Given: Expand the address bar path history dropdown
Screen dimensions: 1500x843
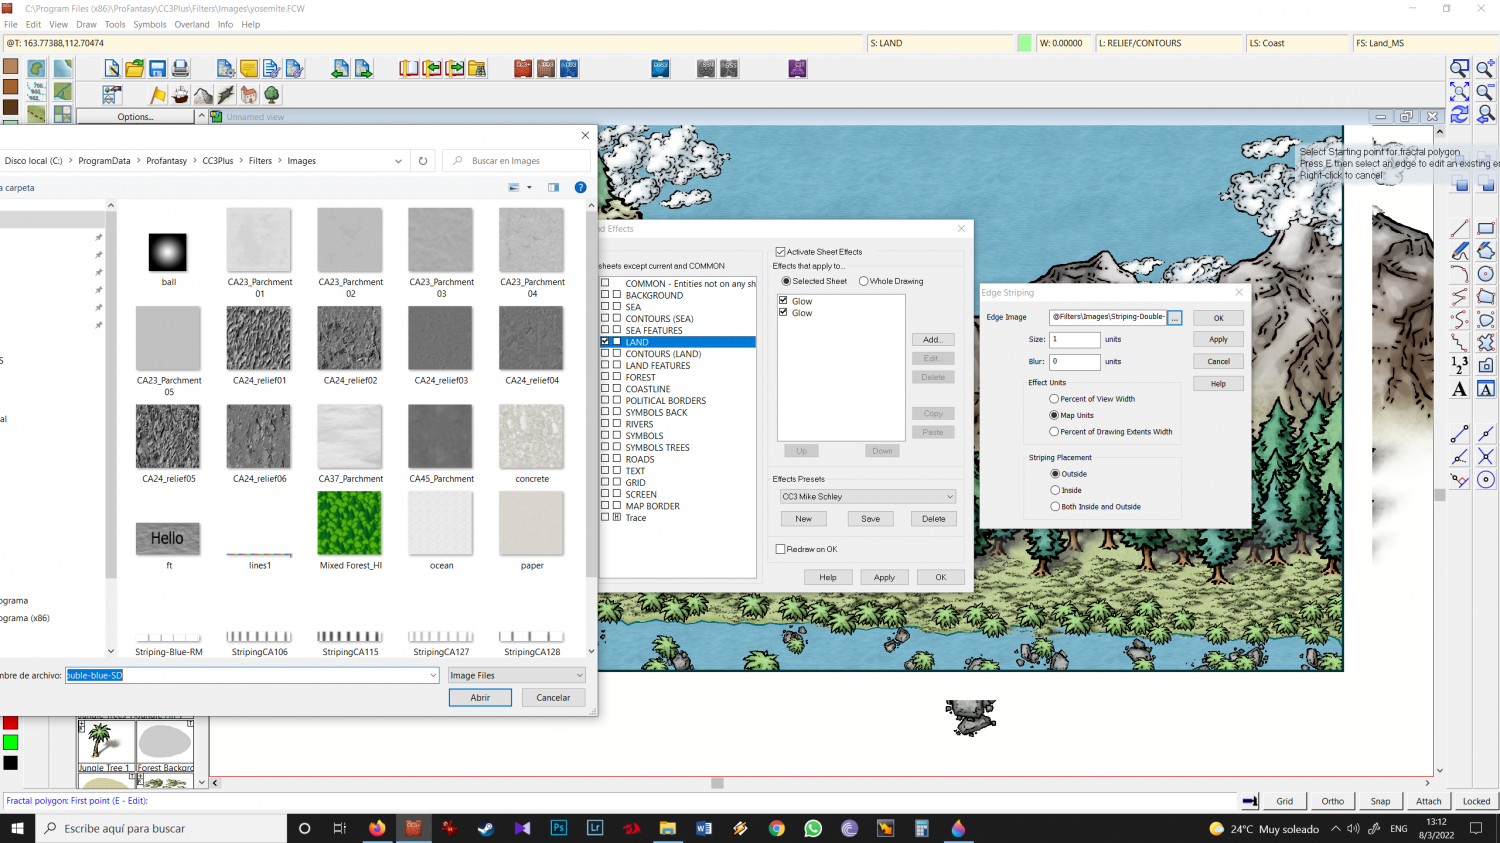Looking at the screenshot, I should (x=398, y=161).
